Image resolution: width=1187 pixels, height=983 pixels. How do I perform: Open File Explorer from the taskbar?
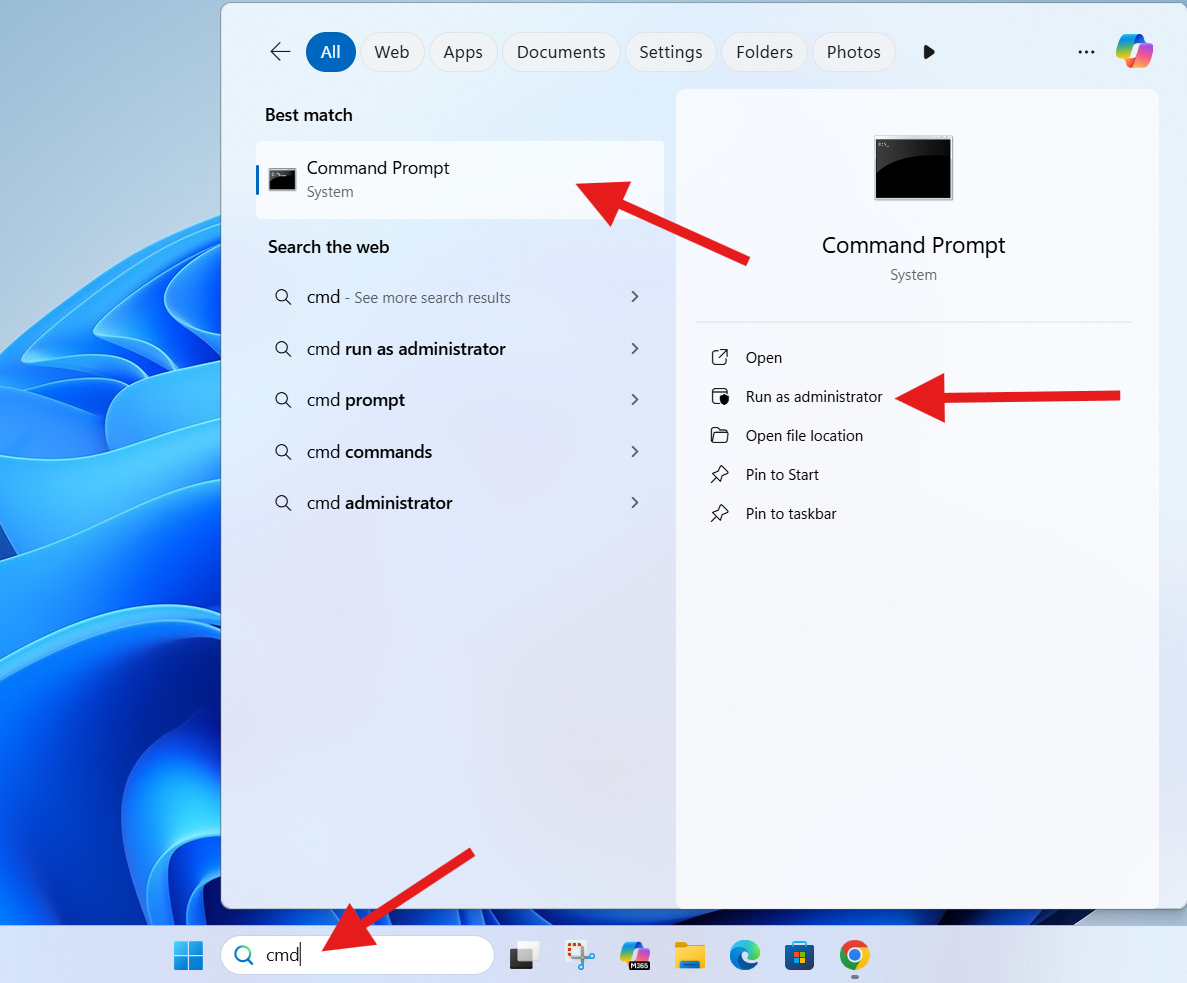[x=689, y=955]
